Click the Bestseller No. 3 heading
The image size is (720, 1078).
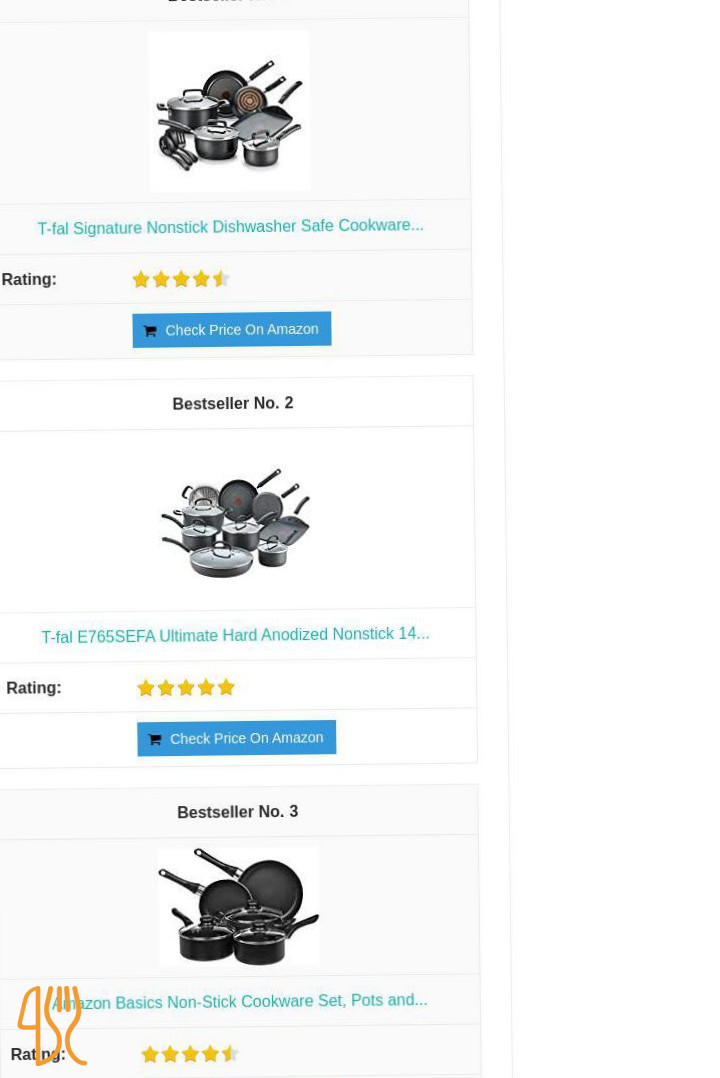click(237, 811)
